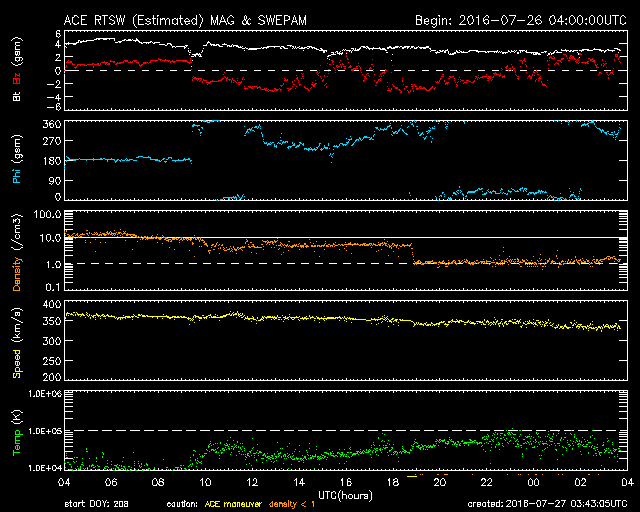Screen dimensions: 640x512
Task: Click the 20 hour tick label on the time axis
Action: (x=439, y=482)
